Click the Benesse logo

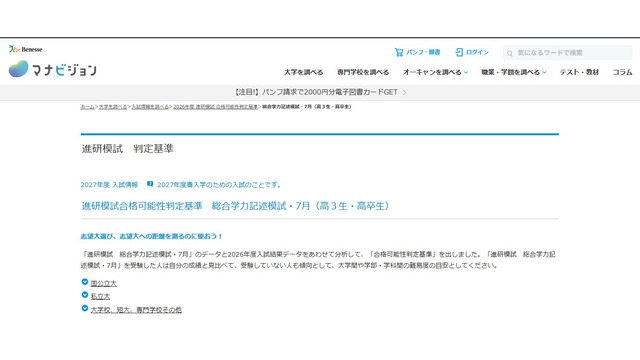pos(25,49)
